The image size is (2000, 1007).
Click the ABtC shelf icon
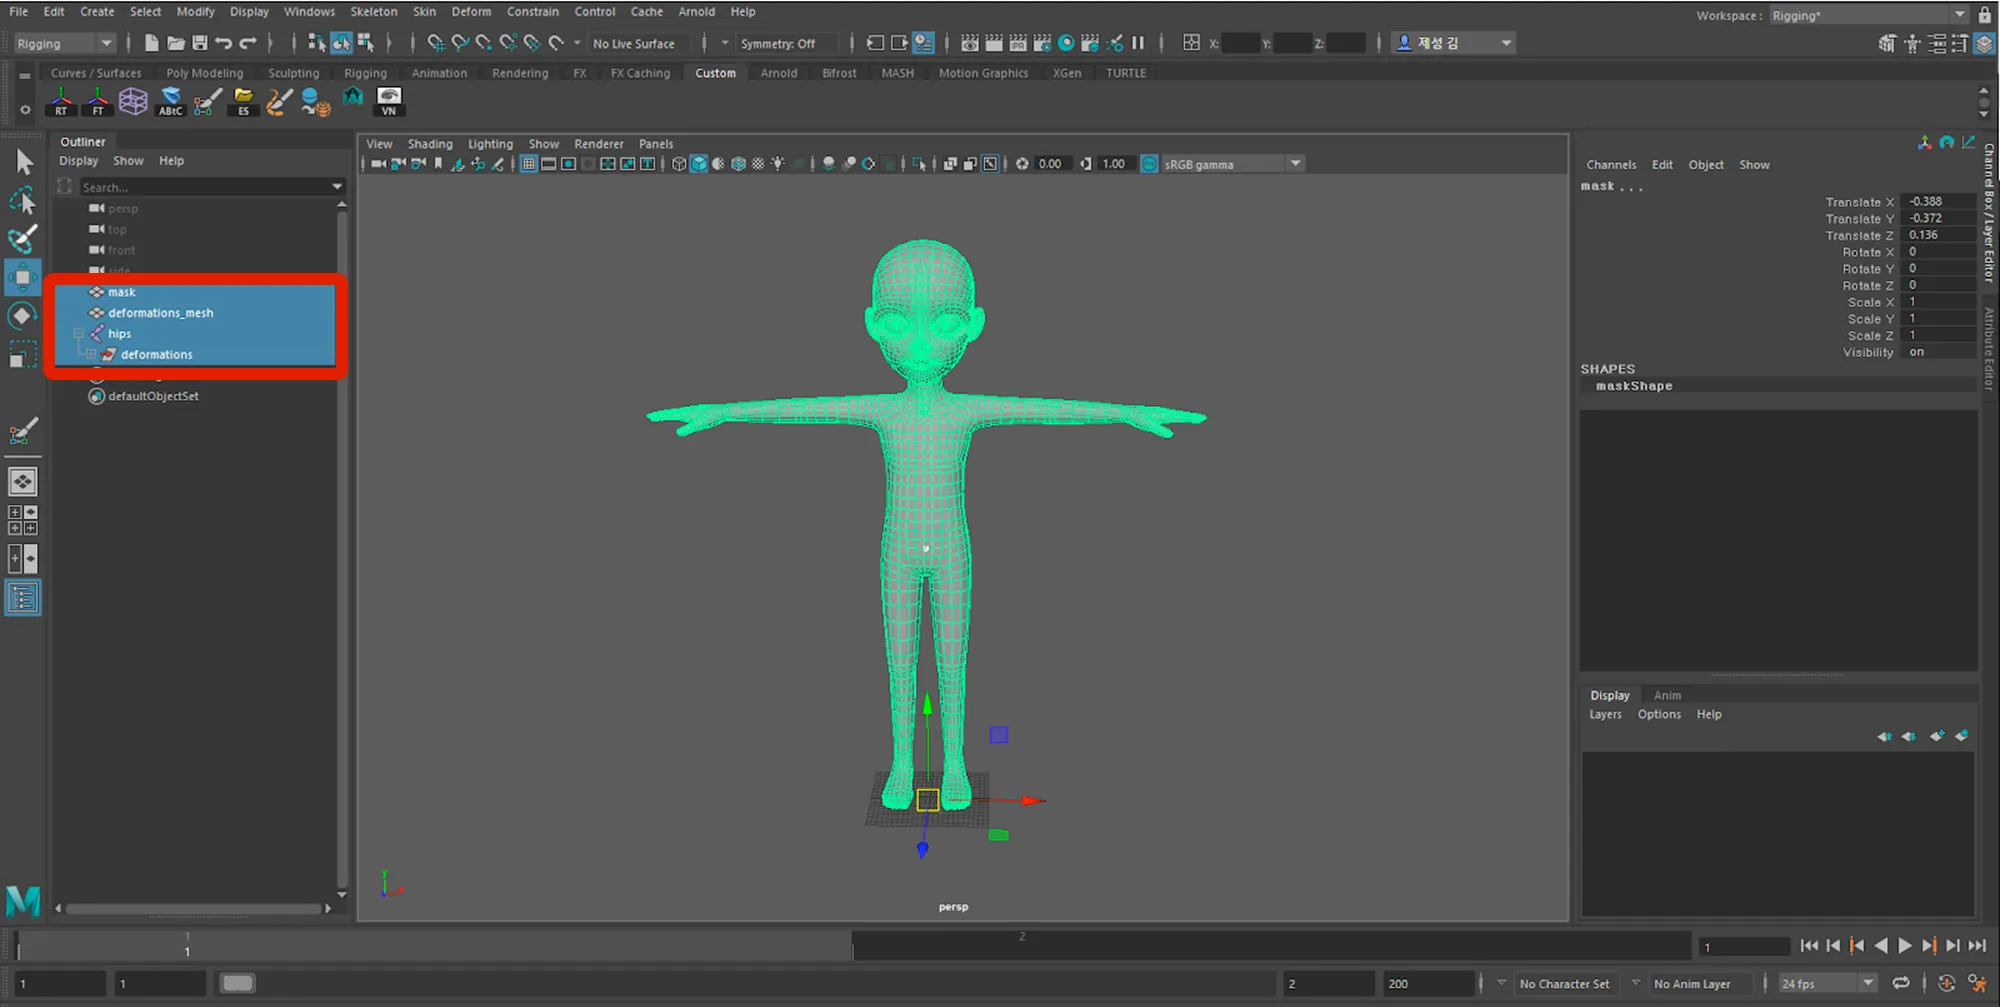(171, 101)
